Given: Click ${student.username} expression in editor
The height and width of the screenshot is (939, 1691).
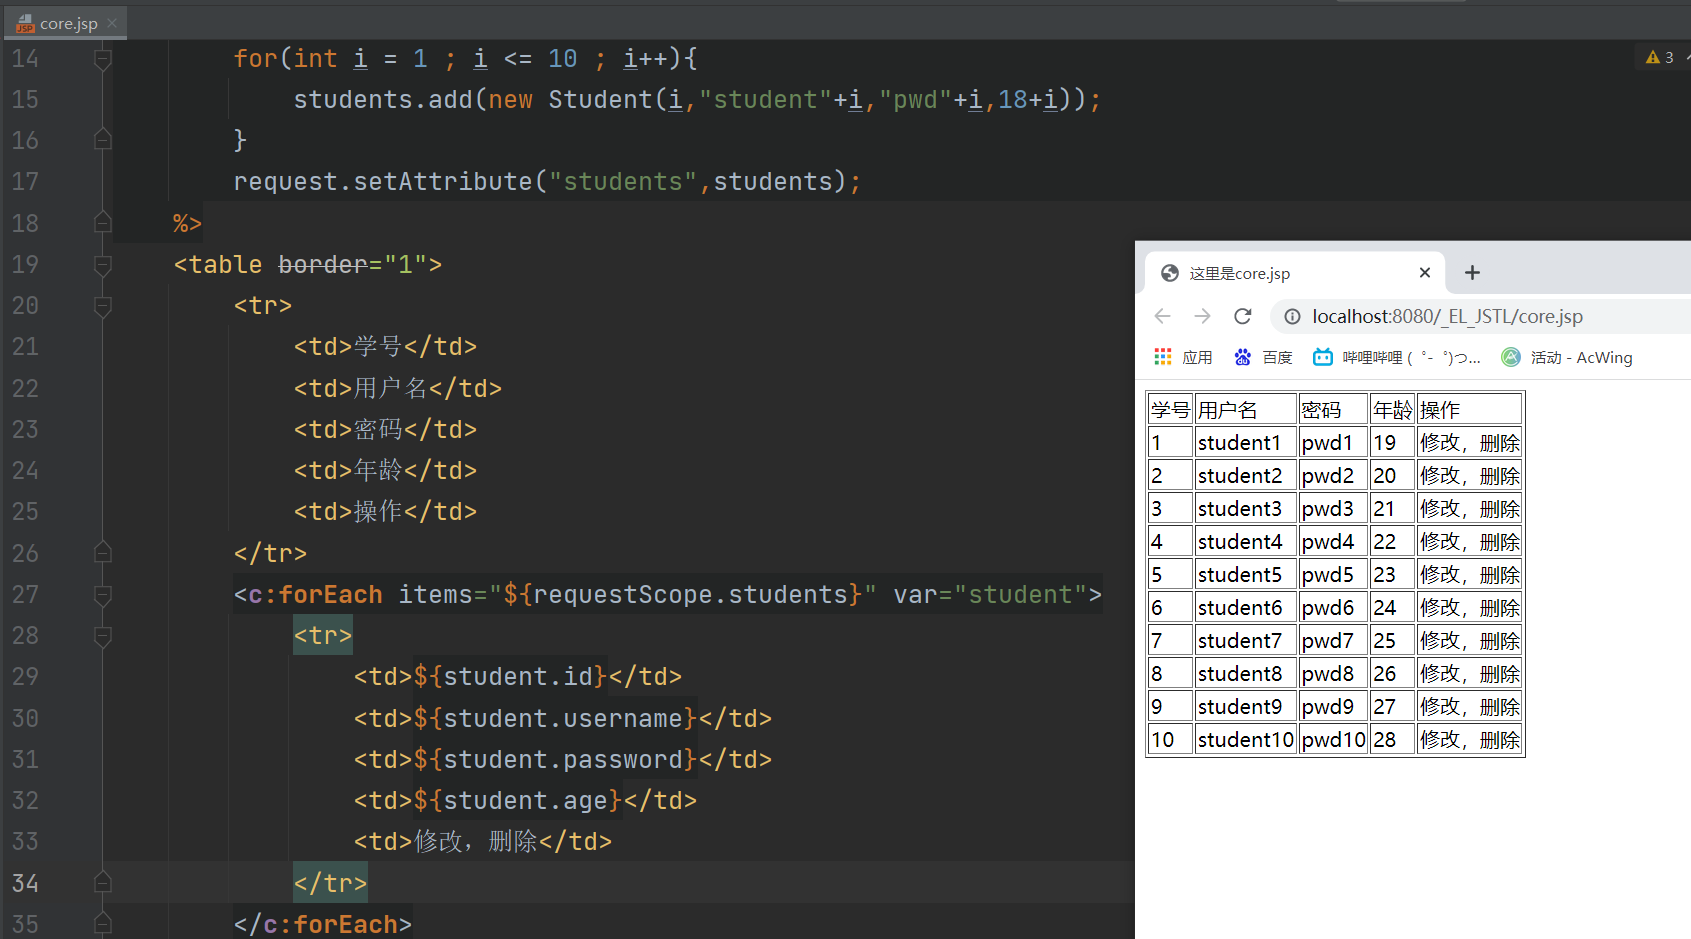Looking at the screenshot, I should pos(555,718).
